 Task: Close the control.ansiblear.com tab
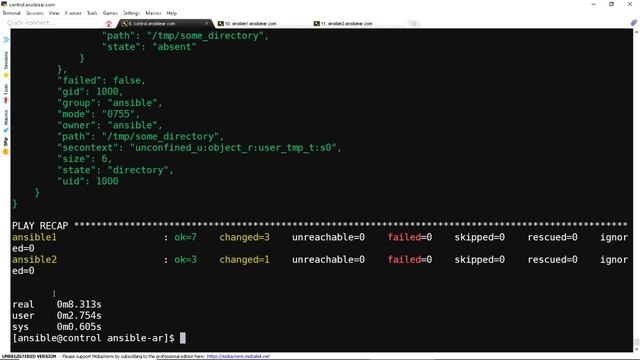(207, 24)
